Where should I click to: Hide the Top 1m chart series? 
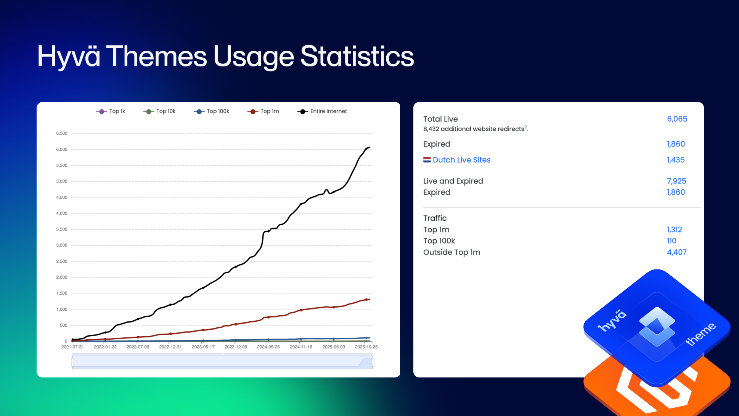pyautogui.click(x=263, y=111)
